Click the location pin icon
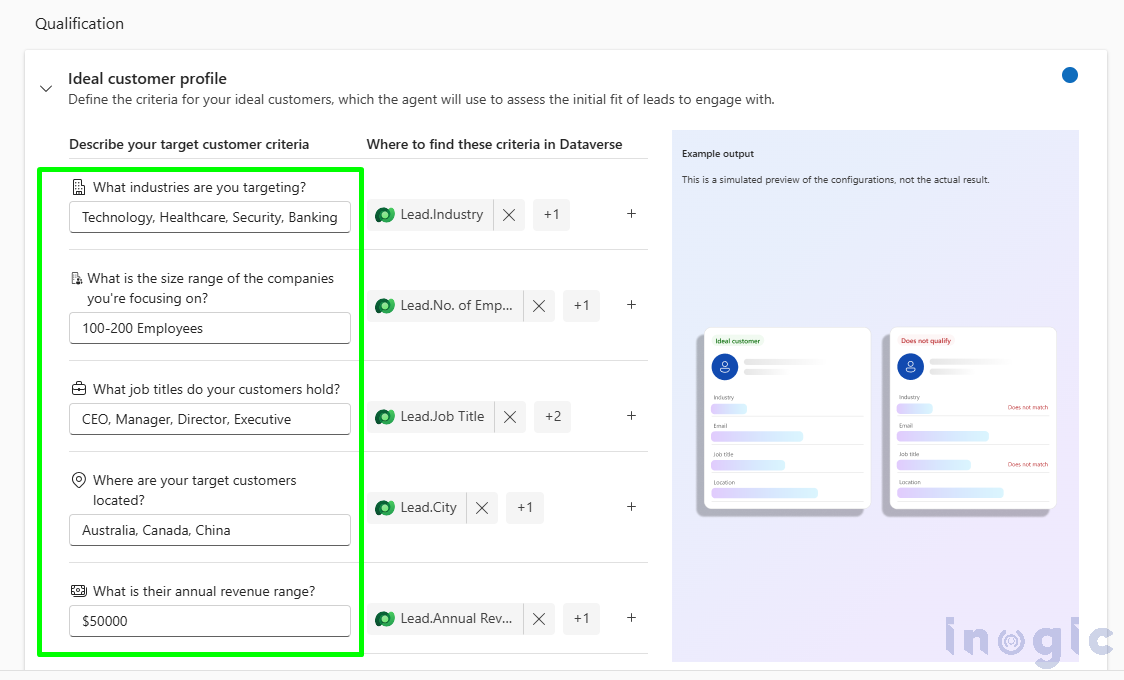 tap(79, 480)
